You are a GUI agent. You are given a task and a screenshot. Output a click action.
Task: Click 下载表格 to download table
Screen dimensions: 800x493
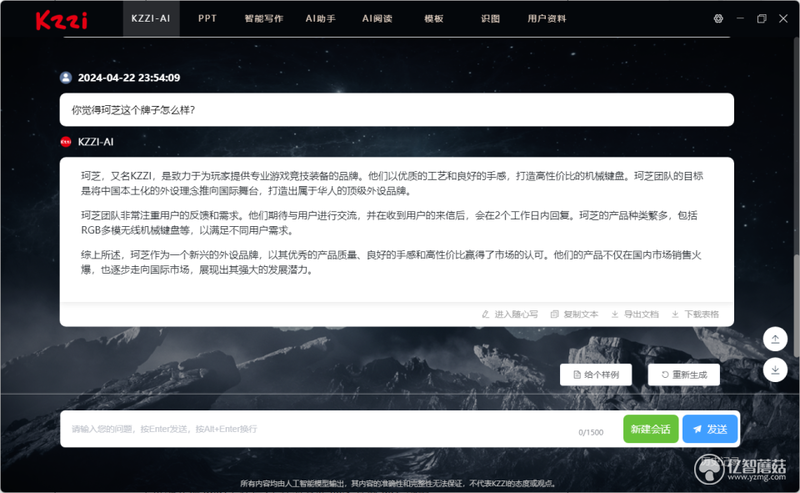(702, 314)
